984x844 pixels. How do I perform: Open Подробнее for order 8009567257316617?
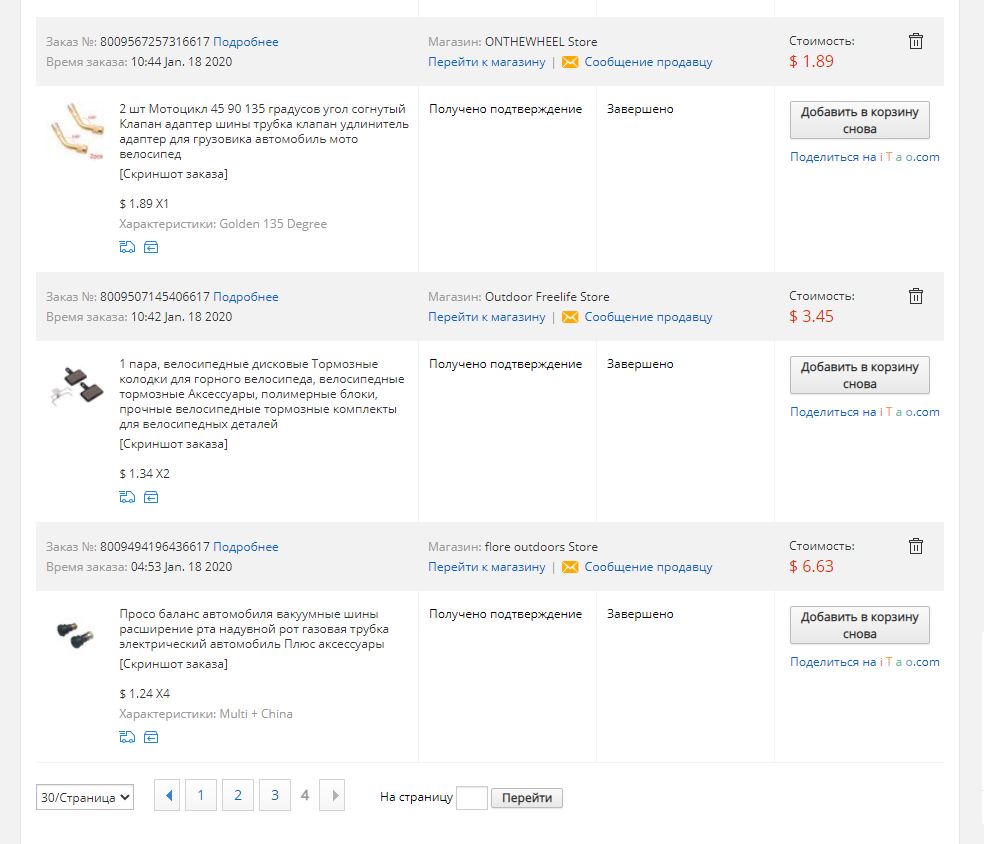[x=246, y=42]
